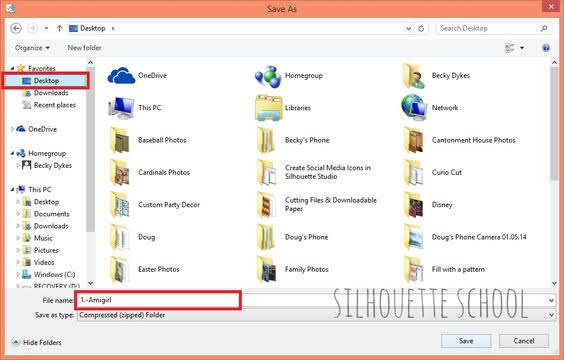Click the Cancel button

coord(524,341)
